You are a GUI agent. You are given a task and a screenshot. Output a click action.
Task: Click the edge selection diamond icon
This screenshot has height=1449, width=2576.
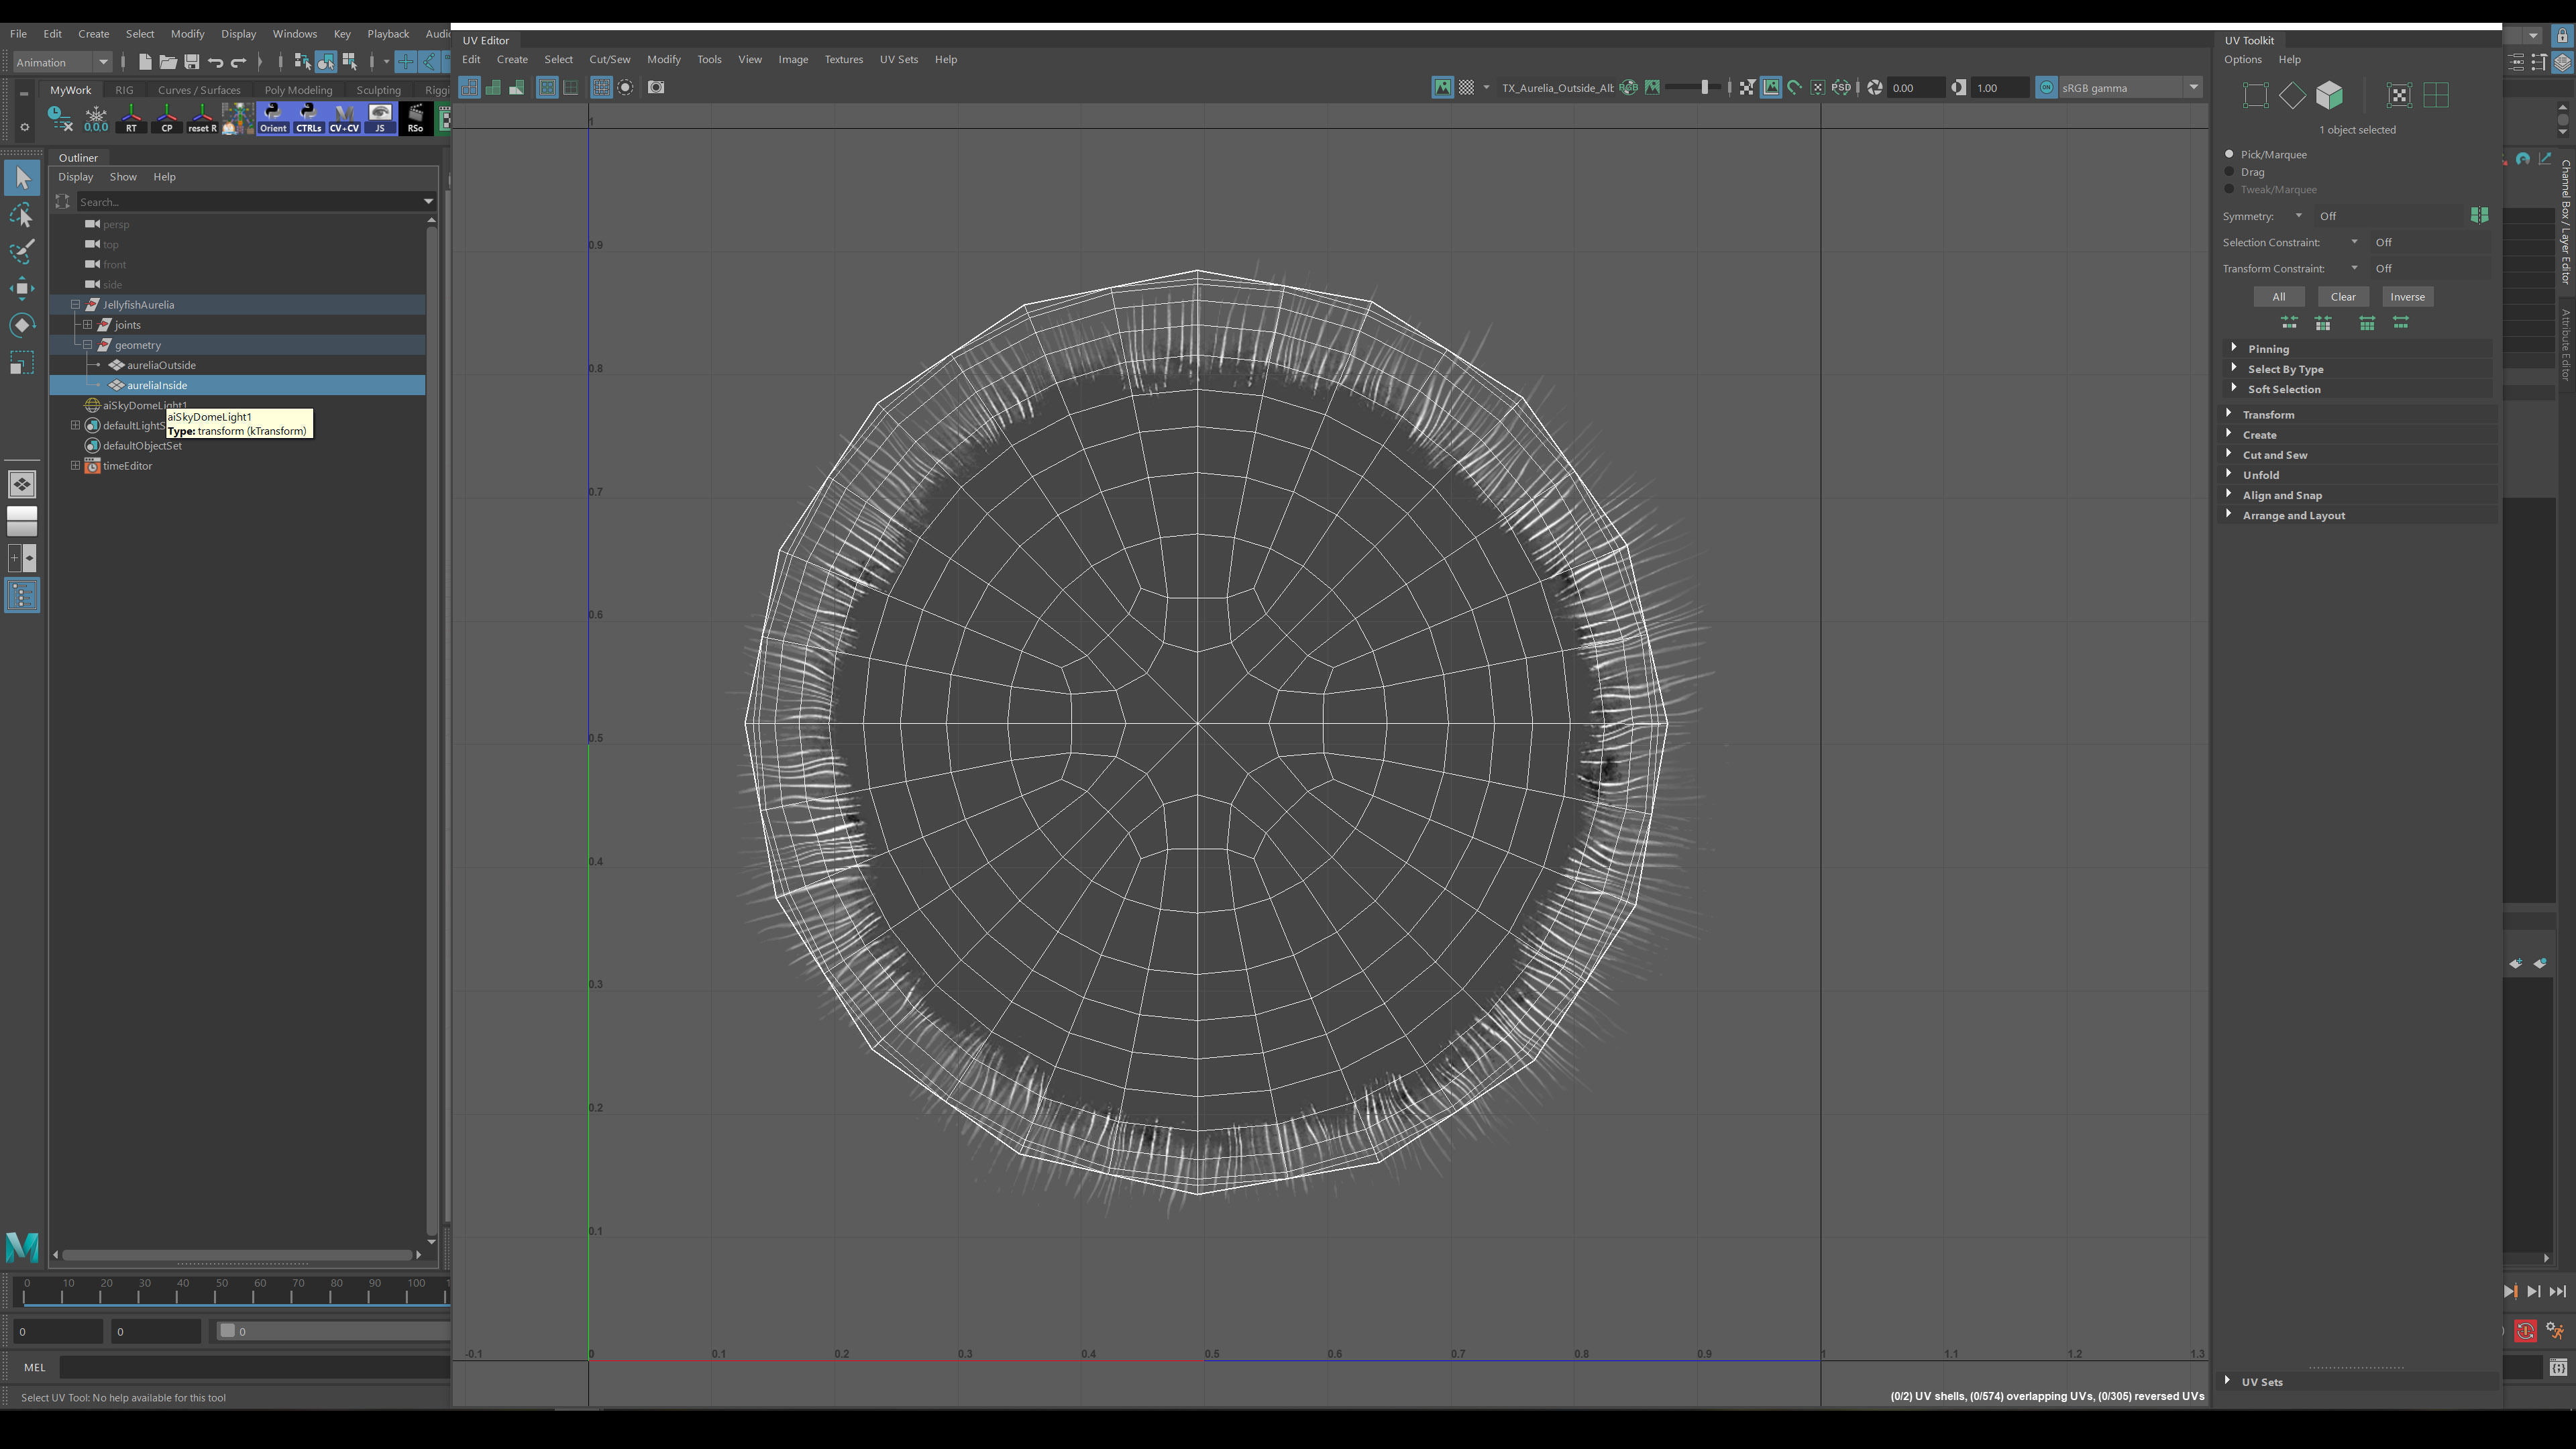(2292, 95)
